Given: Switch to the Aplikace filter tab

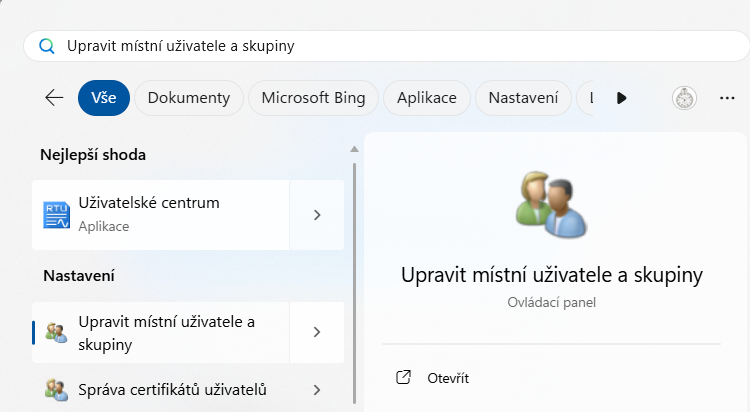Looking at the screenshot, I should [427, 98].
